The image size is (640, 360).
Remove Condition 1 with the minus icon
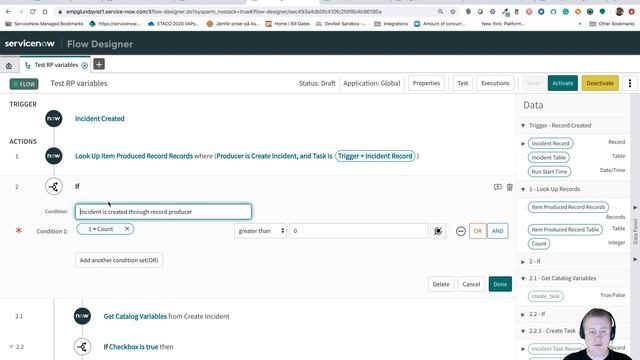coord(461,231)
